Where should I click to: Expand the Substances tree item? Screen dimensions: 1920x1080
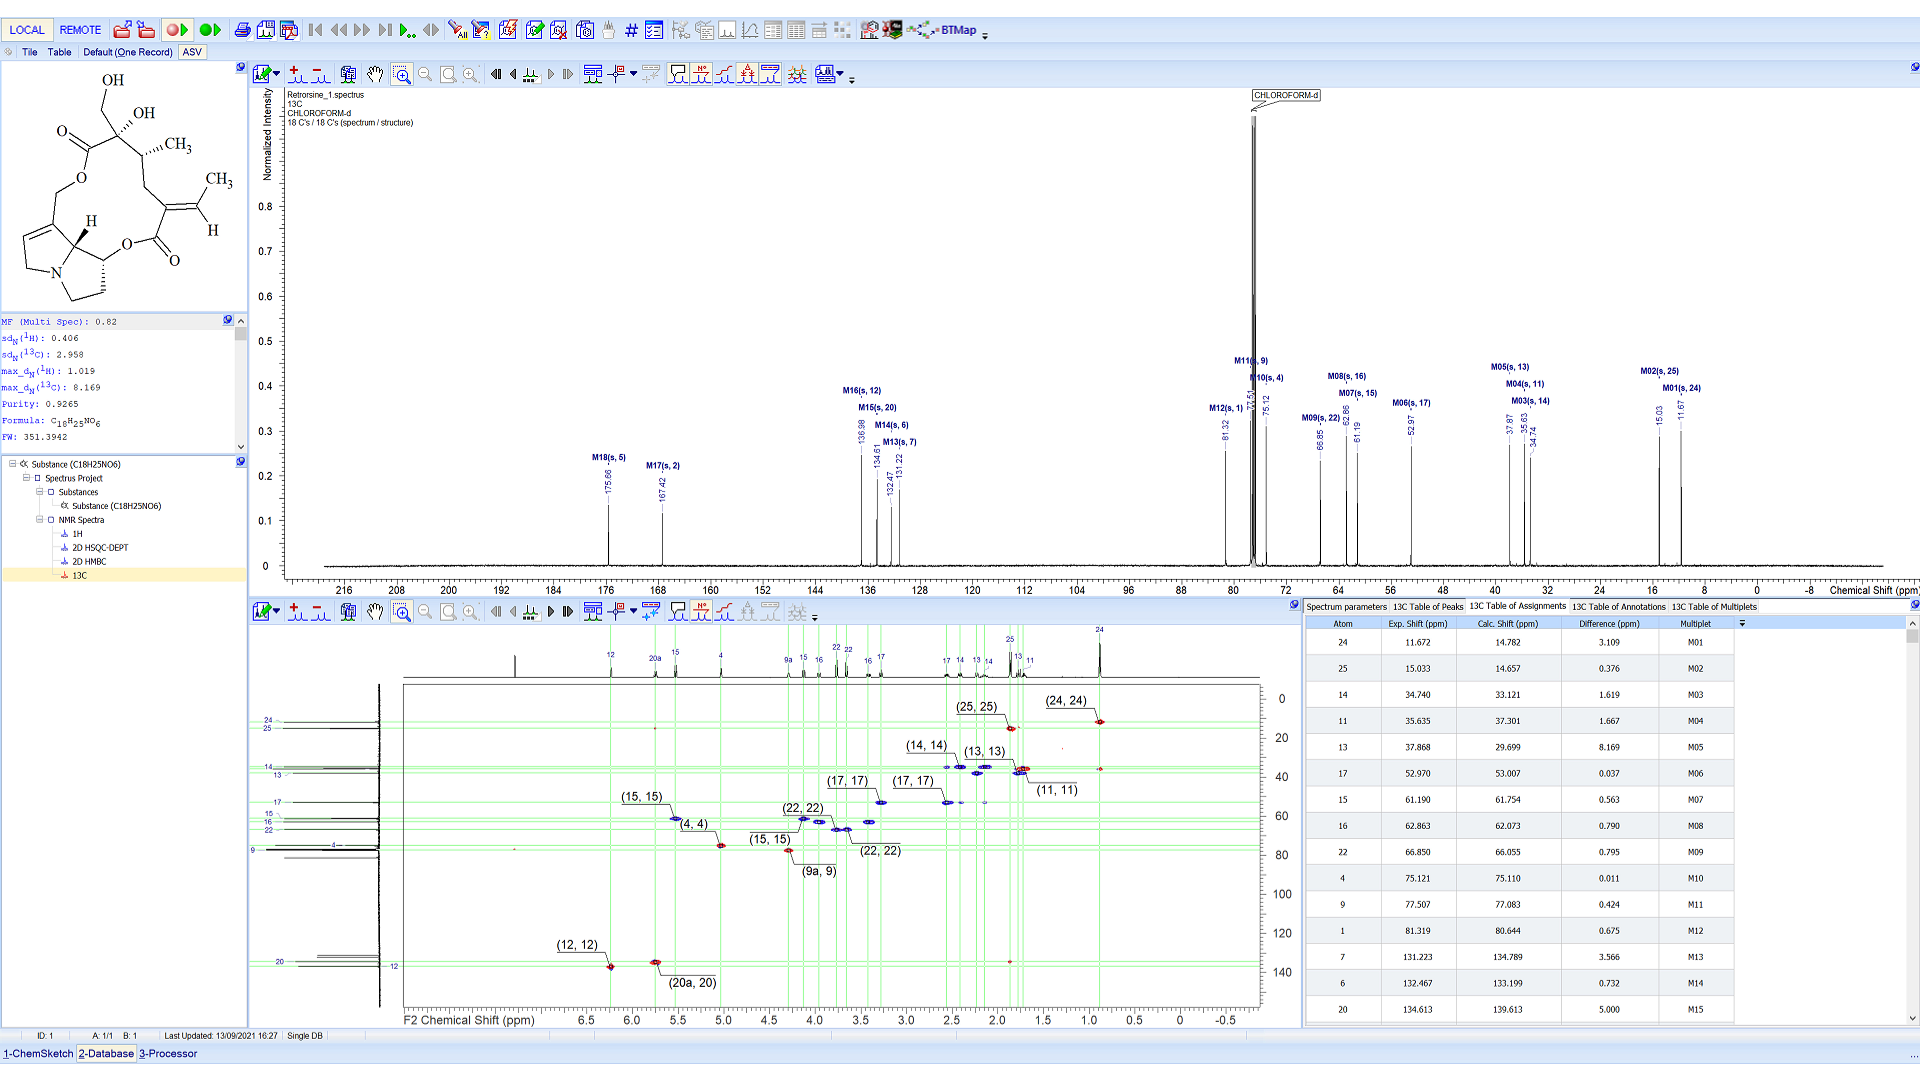pyautogui.click(x=40, y=492)
